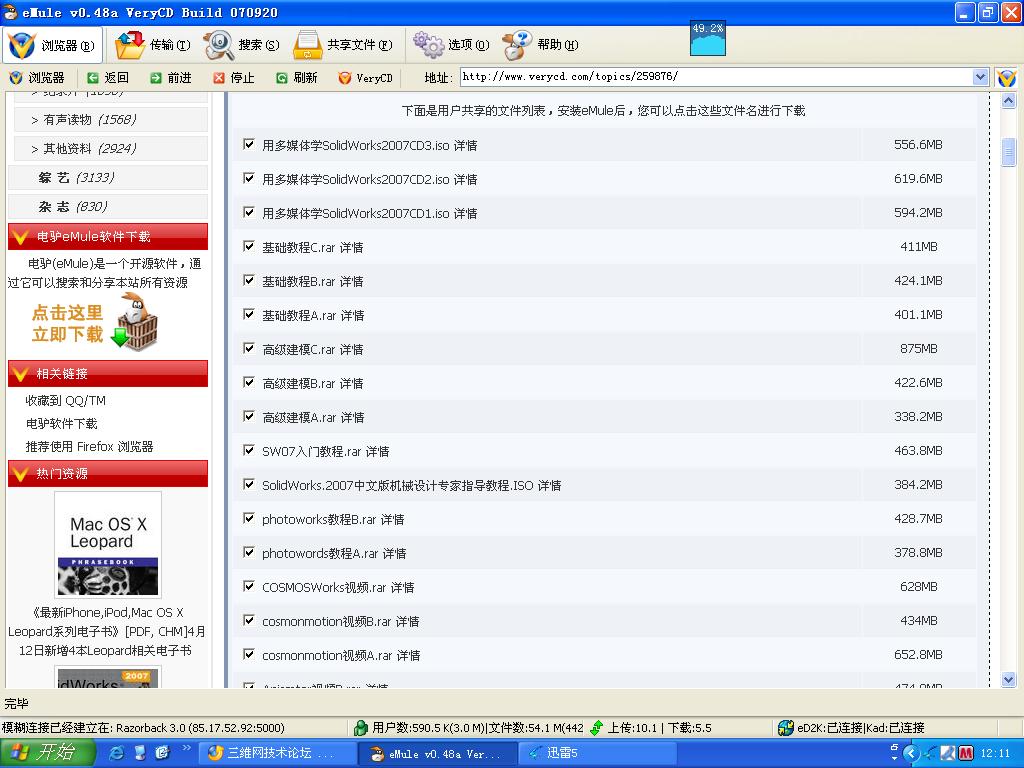Switch to 三维网技术论坛 taskbar window
The width and height of the screenshot is (1024, 768).
[276, 753]
